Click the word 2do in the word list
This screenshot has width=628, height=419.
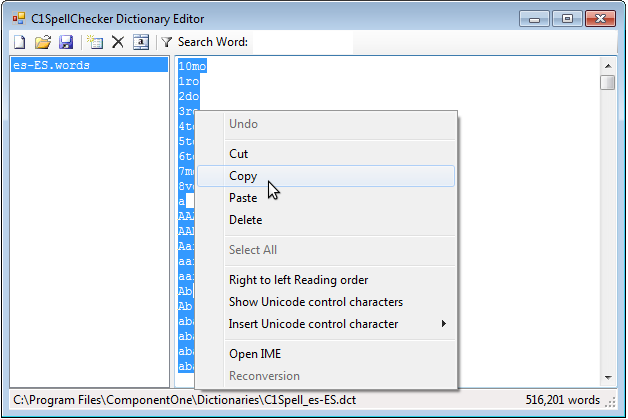(189, 96)
